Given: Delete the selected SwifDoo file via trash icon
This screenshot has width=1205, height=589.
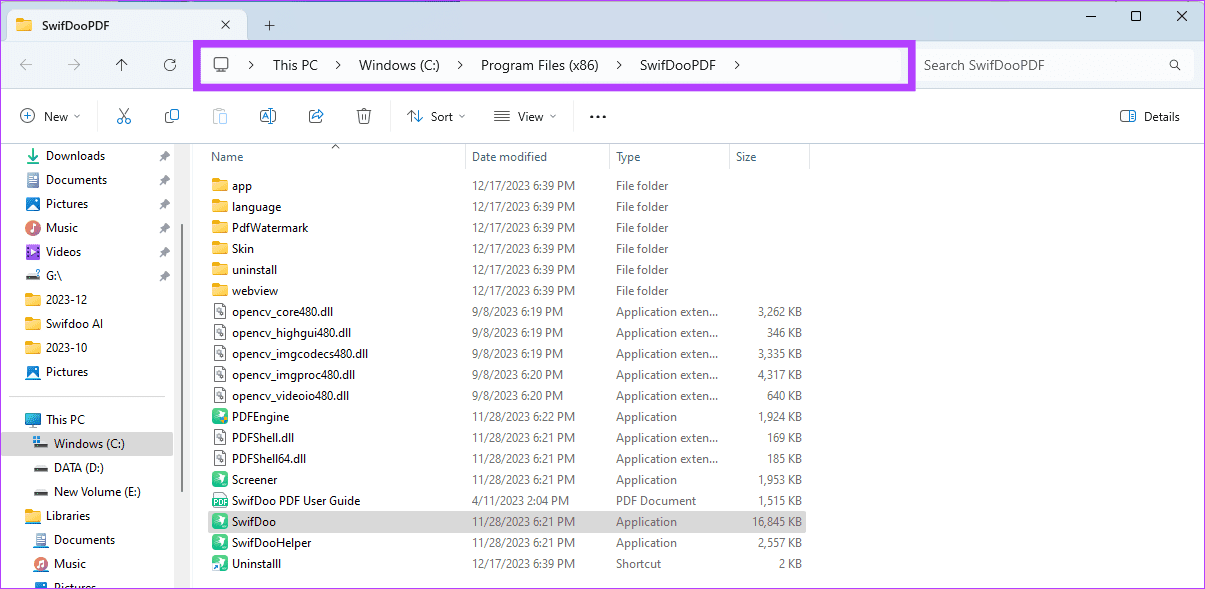Looking at the screenshot, I should [364, 116].
